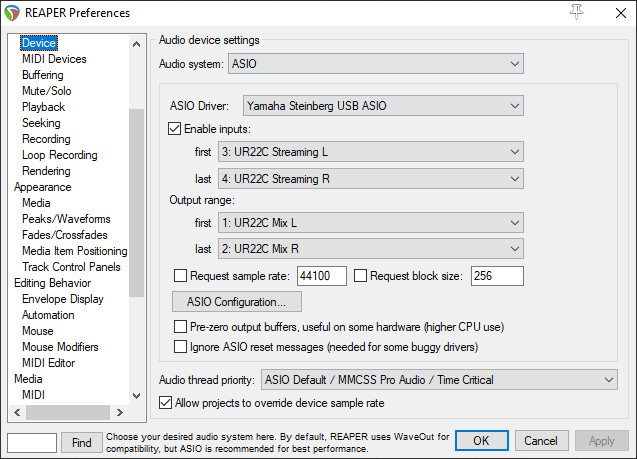
Task: Open MIDI Editor preferences
Action: pos(48,363)
